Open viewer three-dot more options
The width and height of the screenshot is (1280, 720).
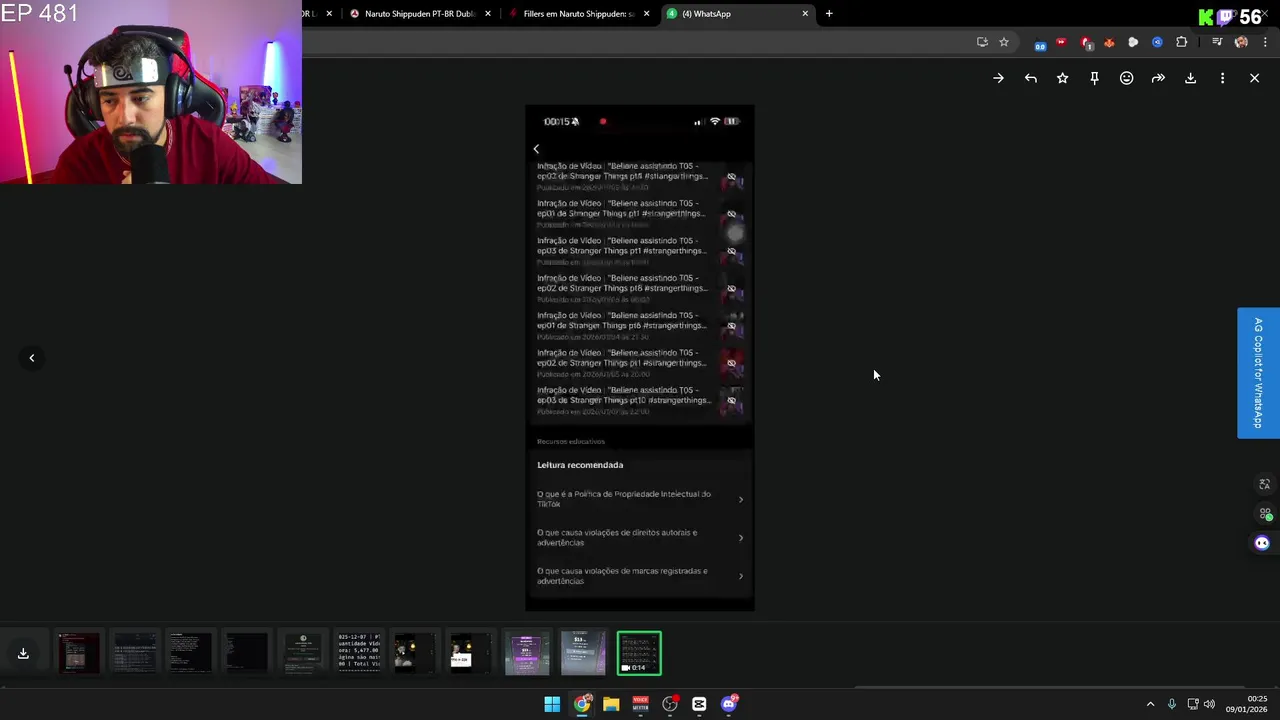point(1222,78)
